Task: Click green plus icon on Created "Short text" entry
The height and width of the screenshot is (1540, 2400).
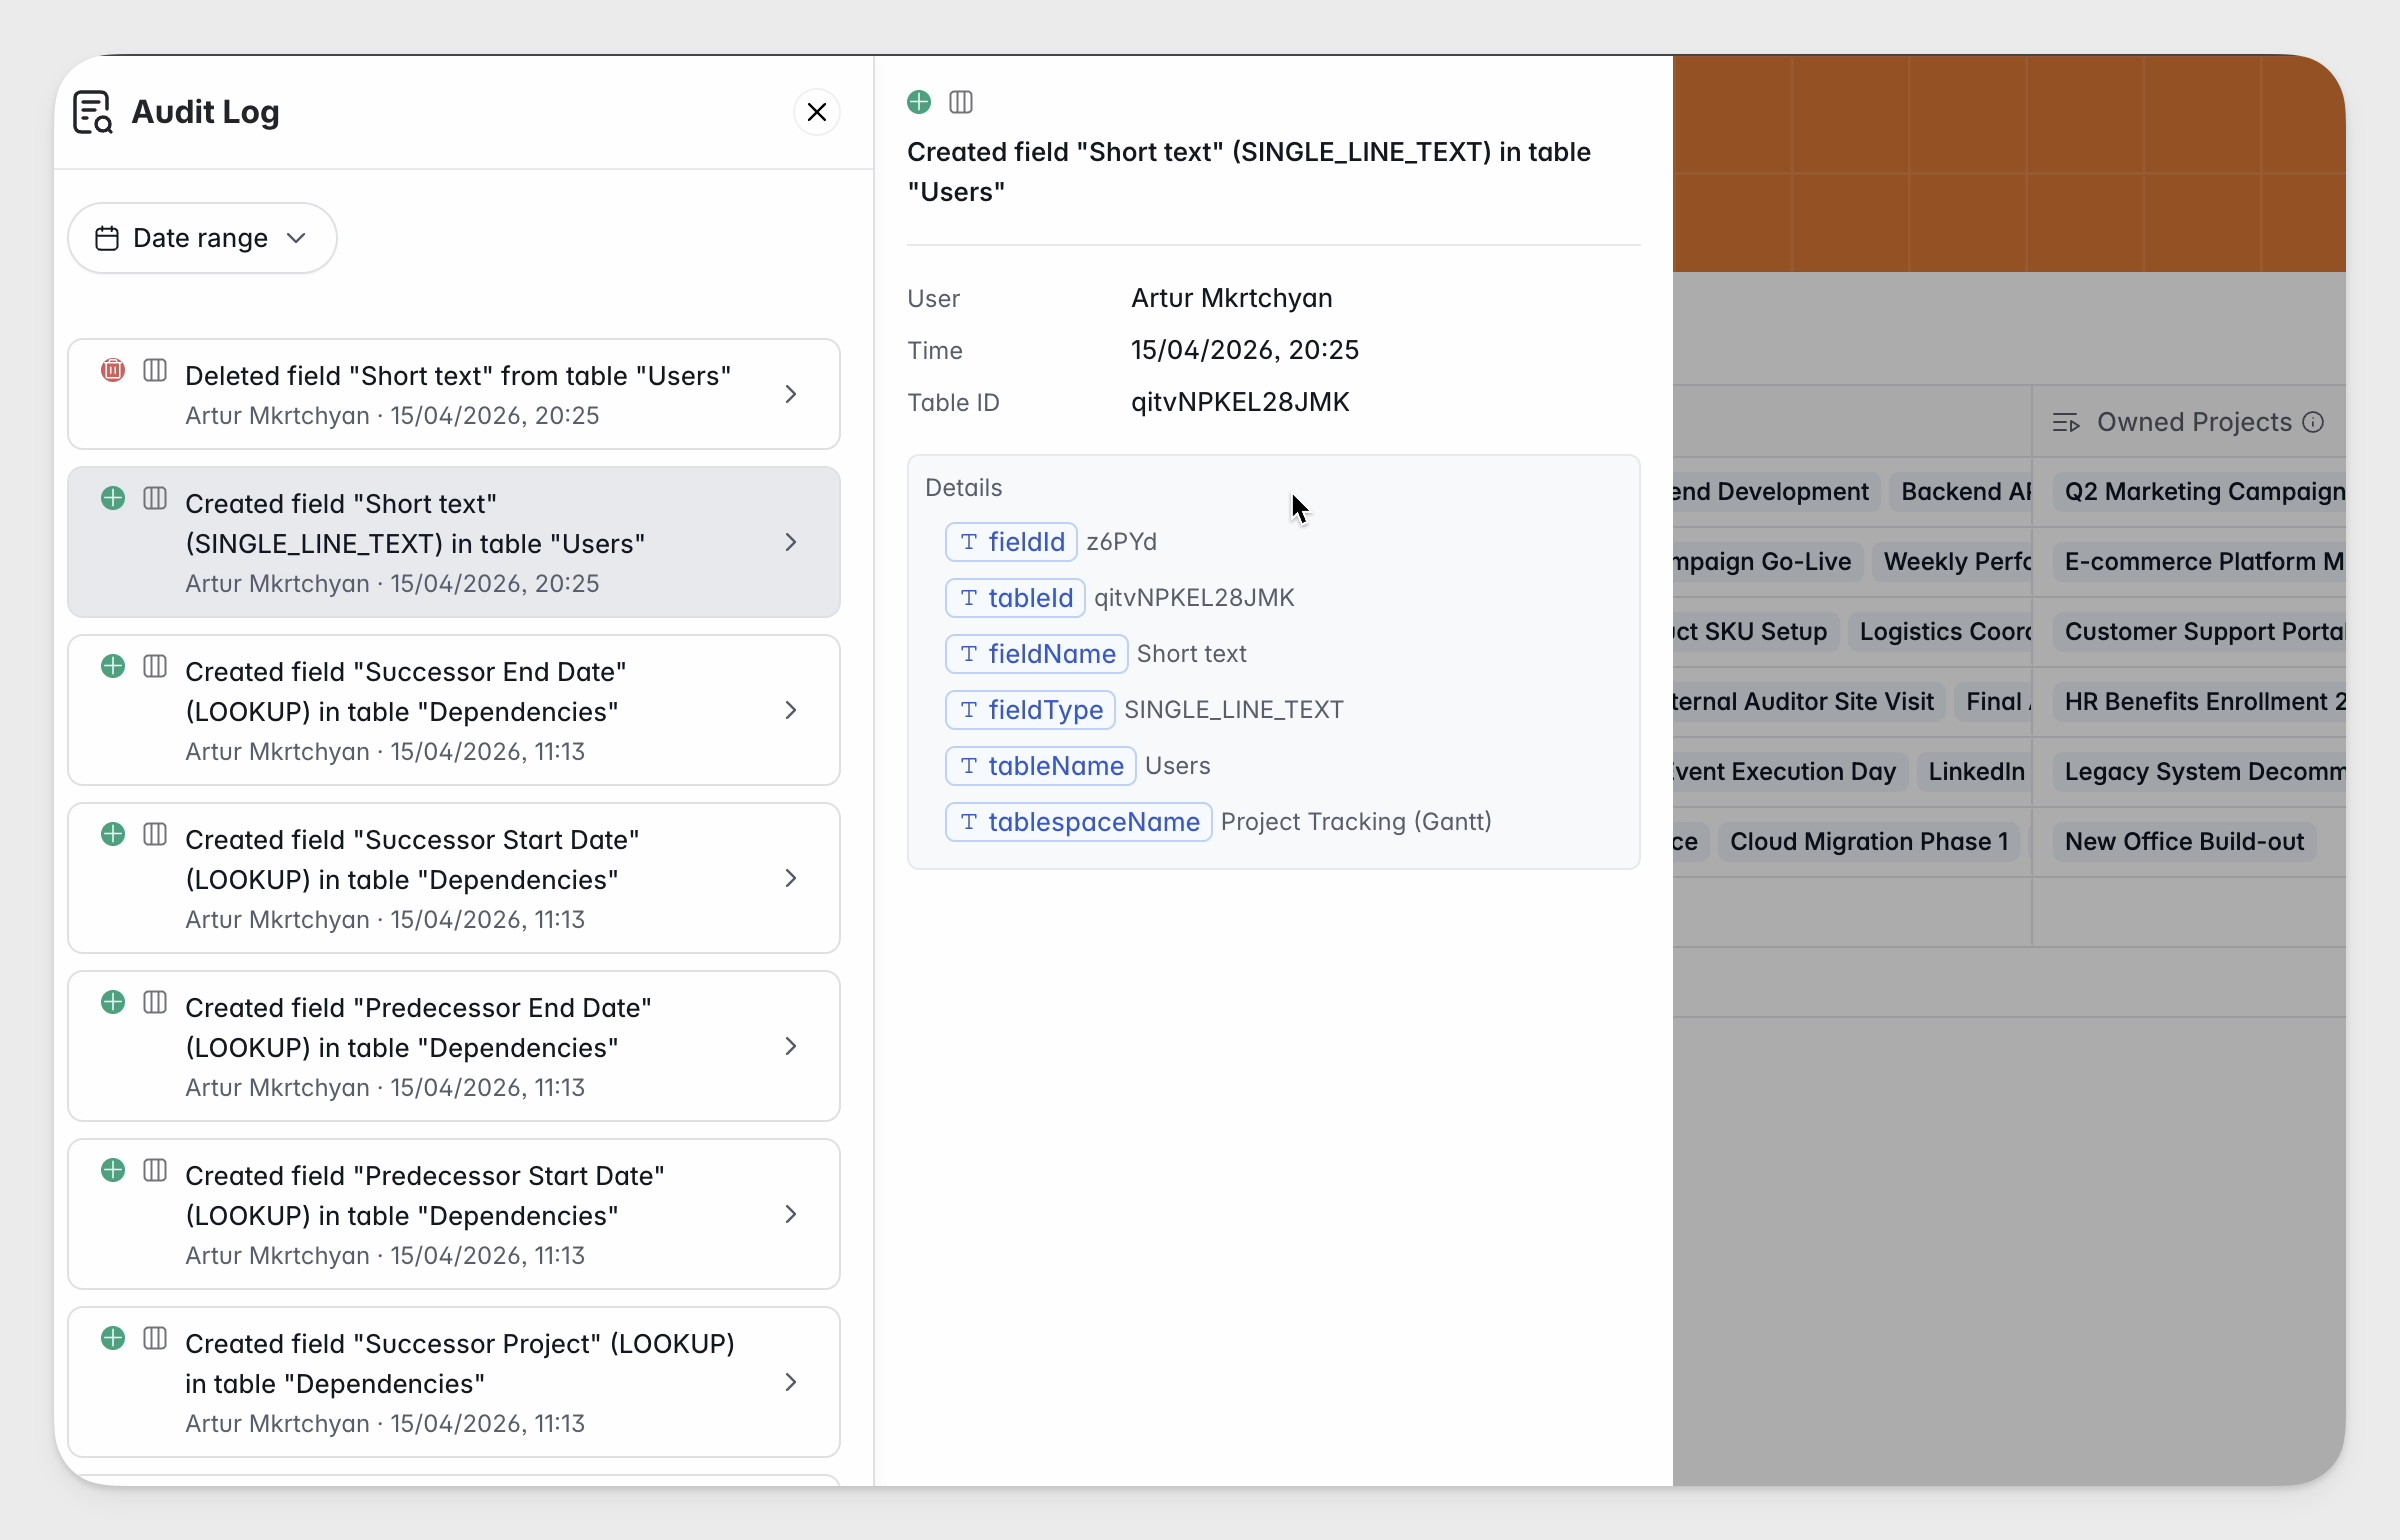Action: [113, 498]
